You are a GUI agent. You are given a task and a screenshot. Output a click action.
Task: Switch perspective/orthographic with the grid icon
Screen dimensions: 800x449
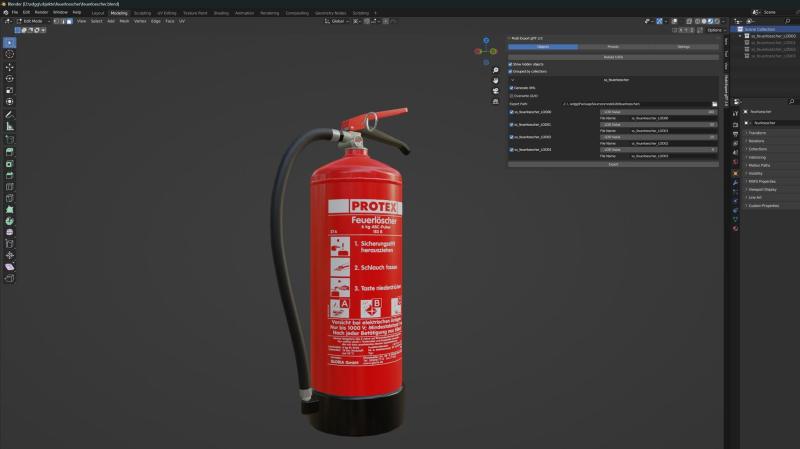495,102
